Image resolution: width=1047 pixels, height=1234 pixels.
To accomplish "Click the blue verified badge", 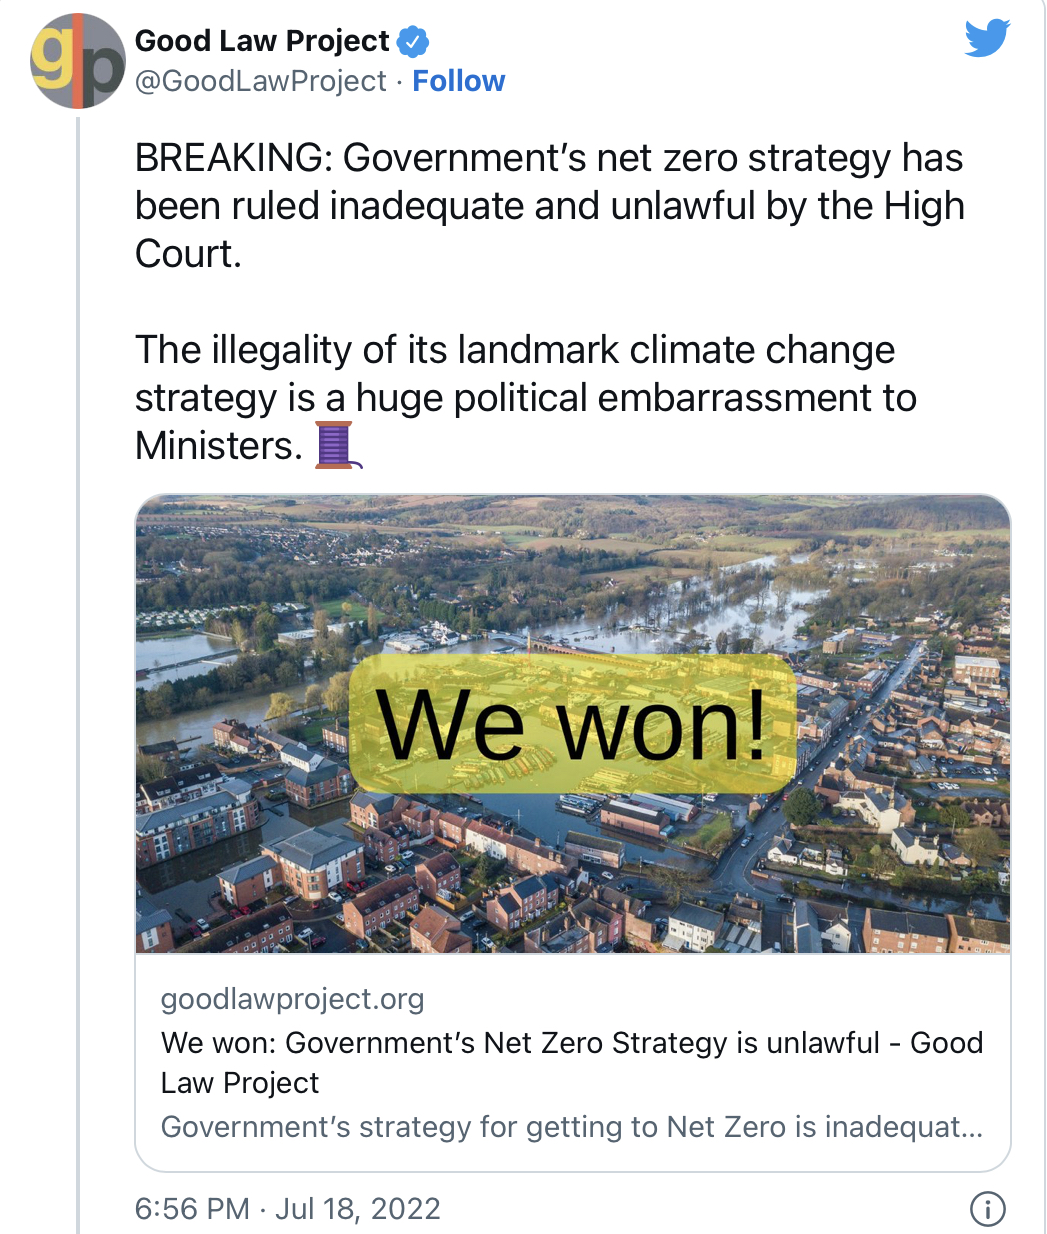I will pyautogui.click(x=413, y=42).
